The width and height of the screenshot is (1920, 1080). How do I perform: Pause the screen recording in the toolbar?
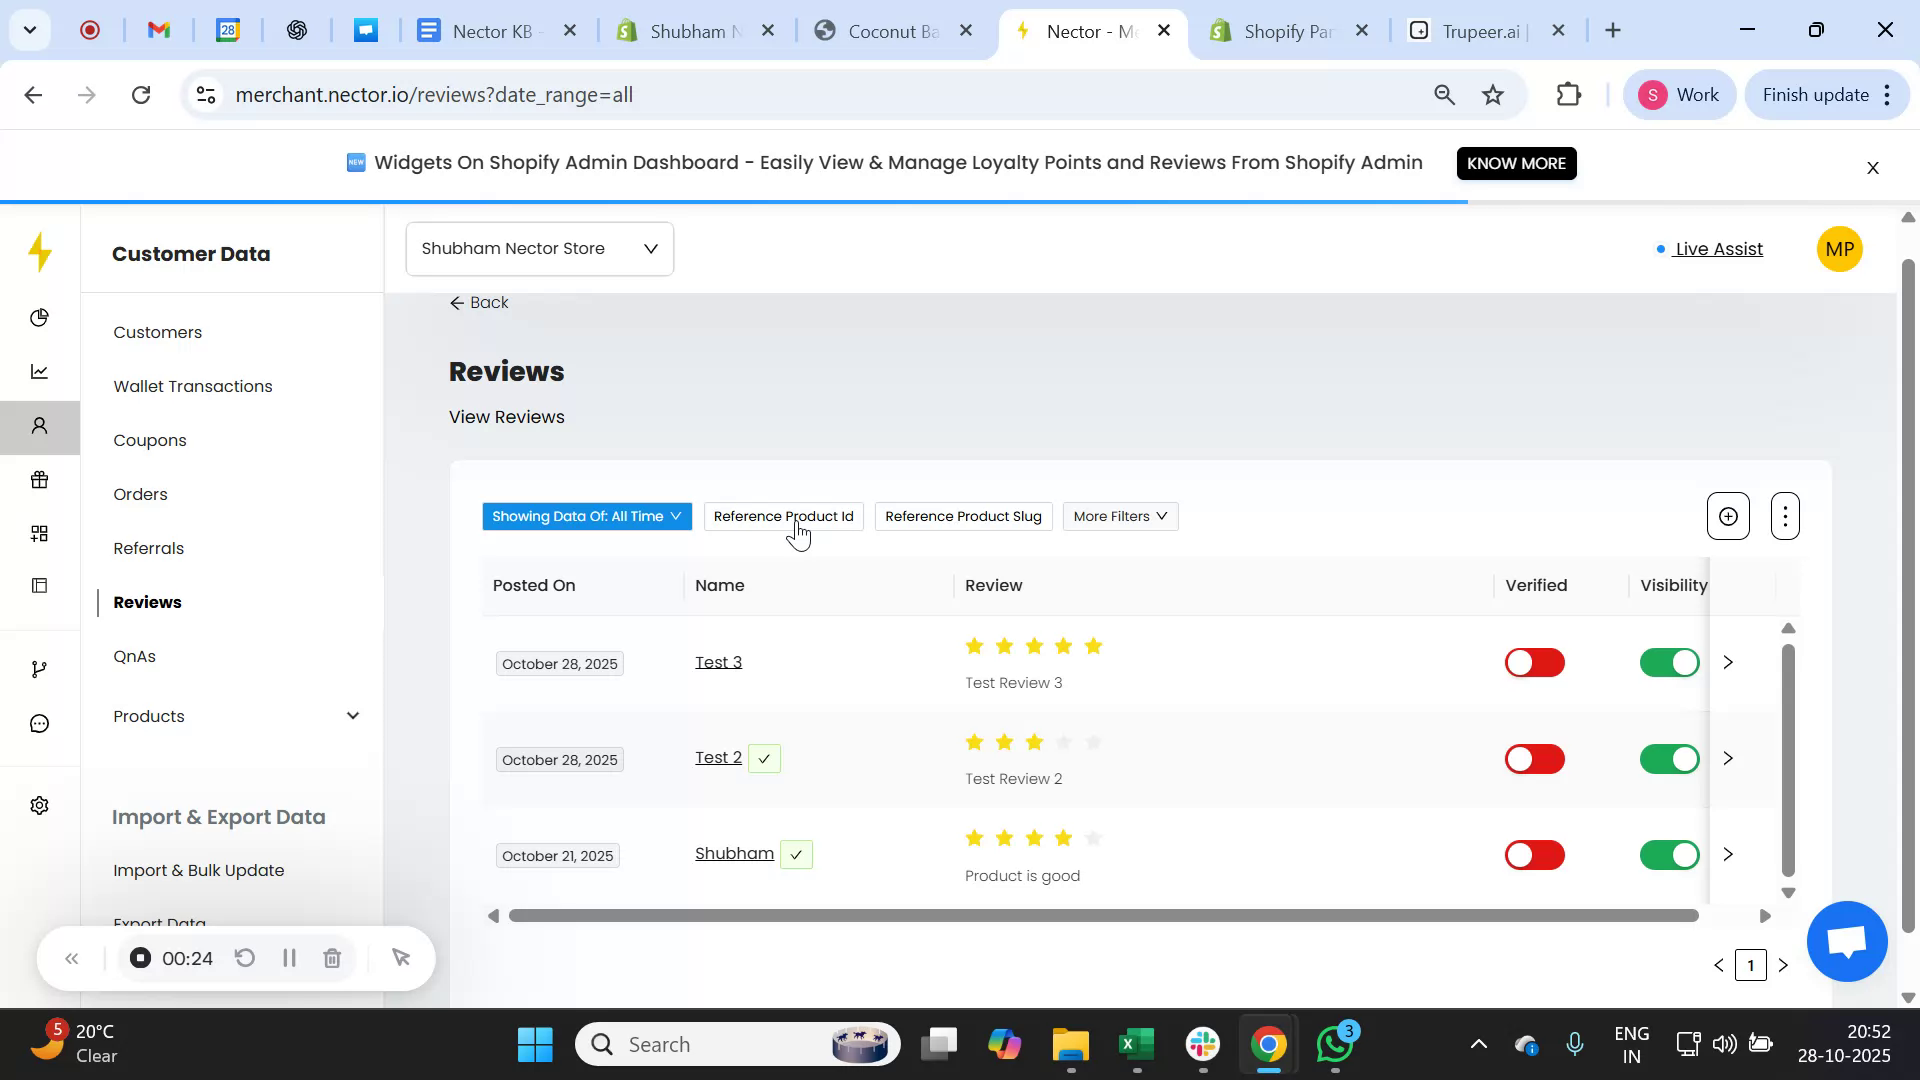(x=288, y=957)
